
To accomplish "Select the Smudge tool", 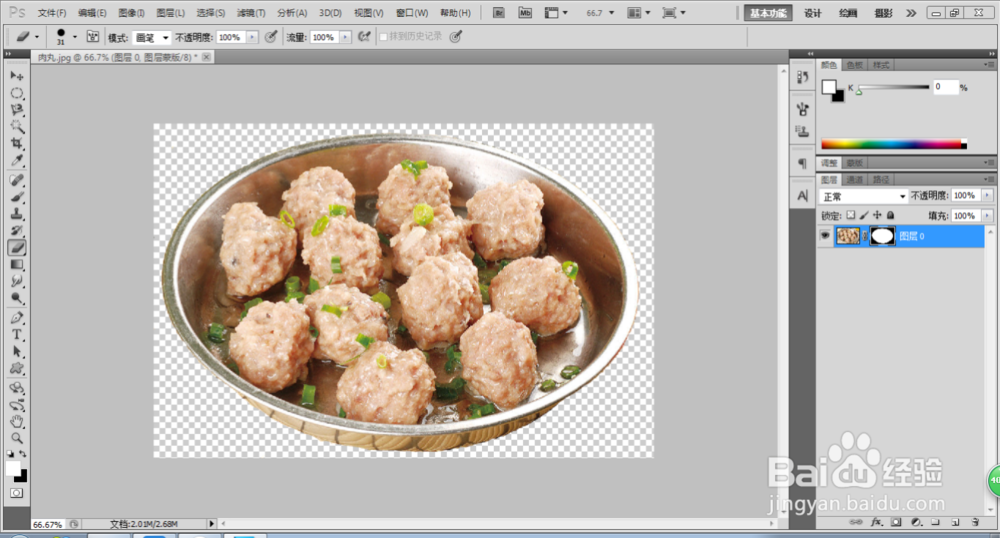I will (17, 280).
